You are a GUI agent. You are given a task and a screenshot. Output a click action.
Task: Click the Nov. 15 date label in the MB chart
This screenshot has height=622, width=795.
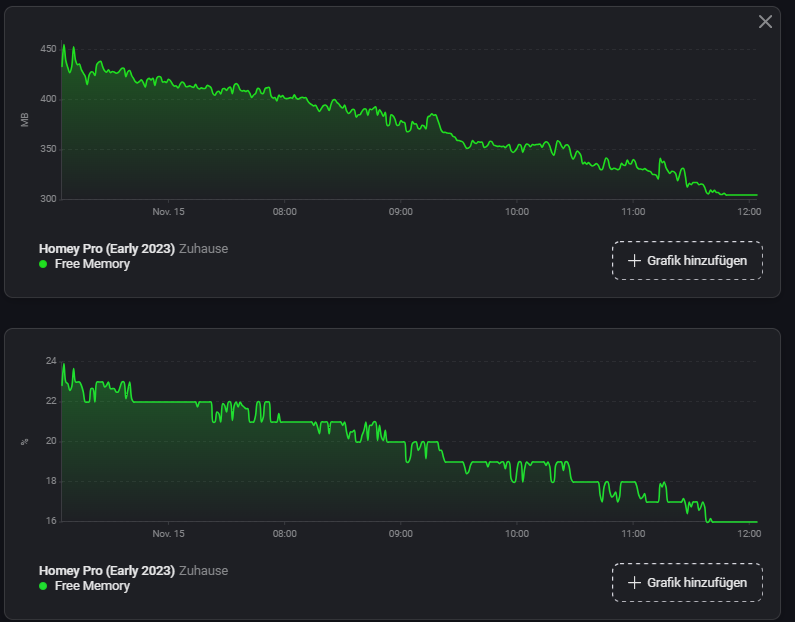click(x=168, y=212)
